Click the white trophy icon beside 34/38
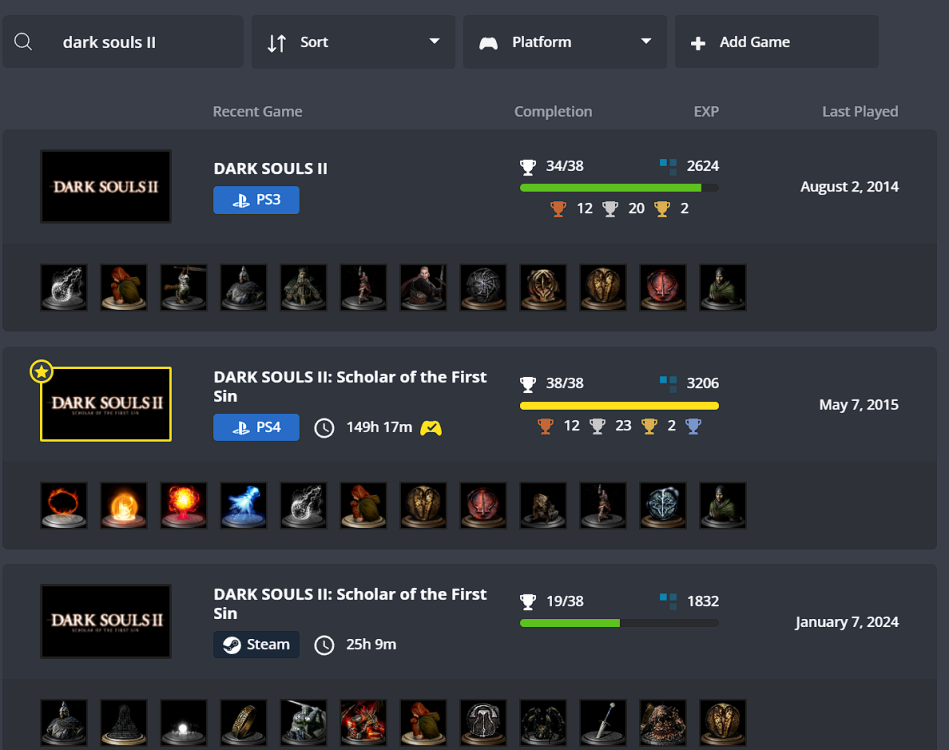949x750 pixels. coord(528,166)
